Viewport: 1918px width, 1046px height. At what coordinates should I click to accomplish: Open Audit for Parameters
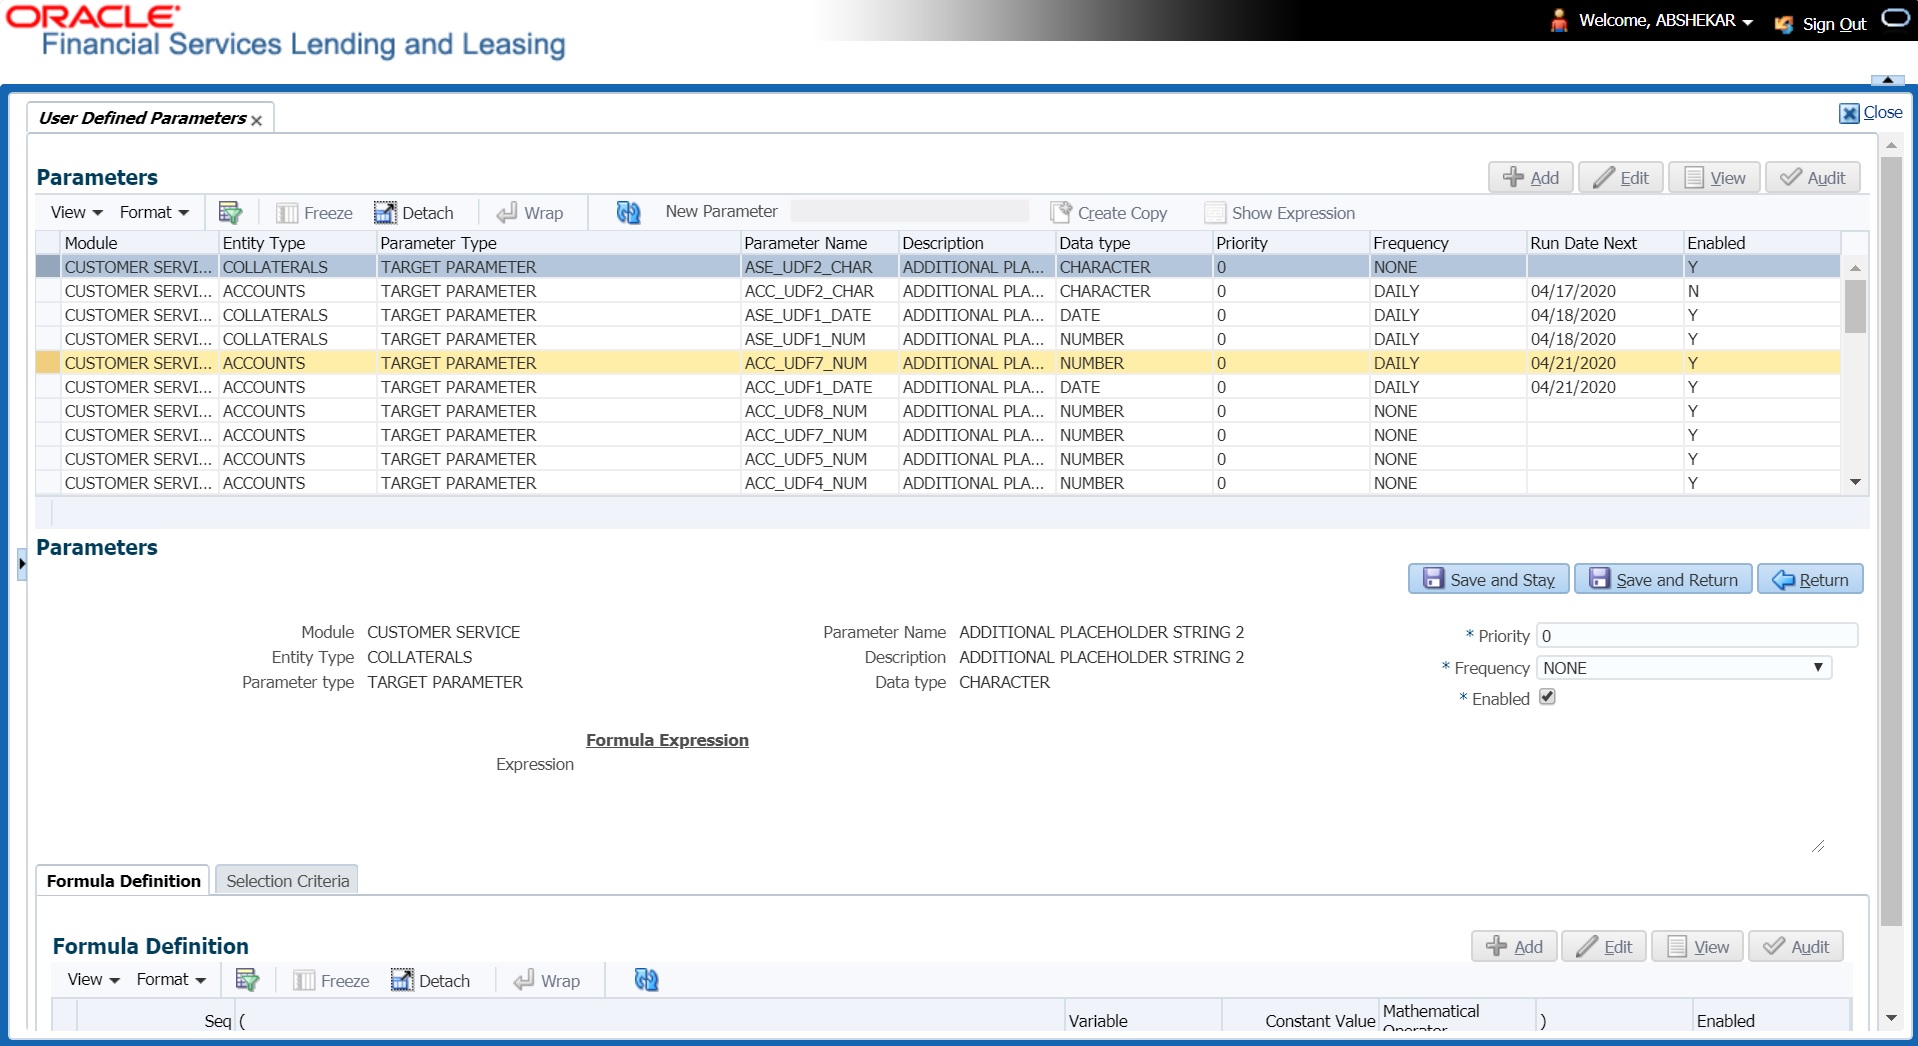point(1813,178)
